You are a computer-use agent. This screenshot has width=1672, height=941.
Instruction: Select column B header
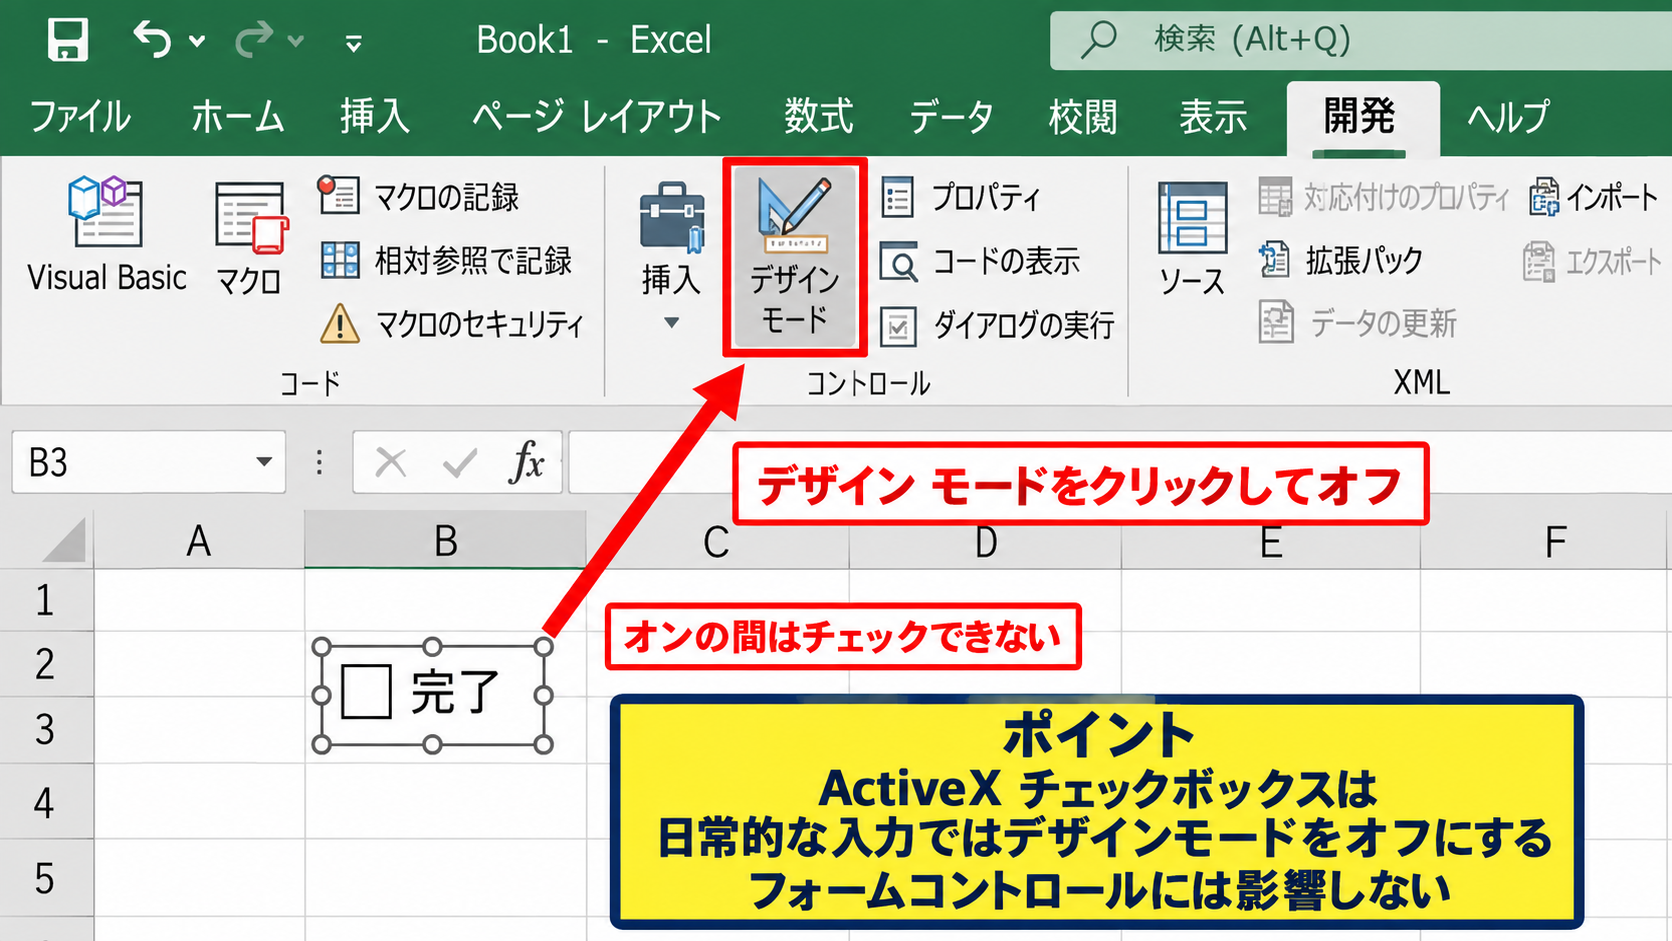445,541
